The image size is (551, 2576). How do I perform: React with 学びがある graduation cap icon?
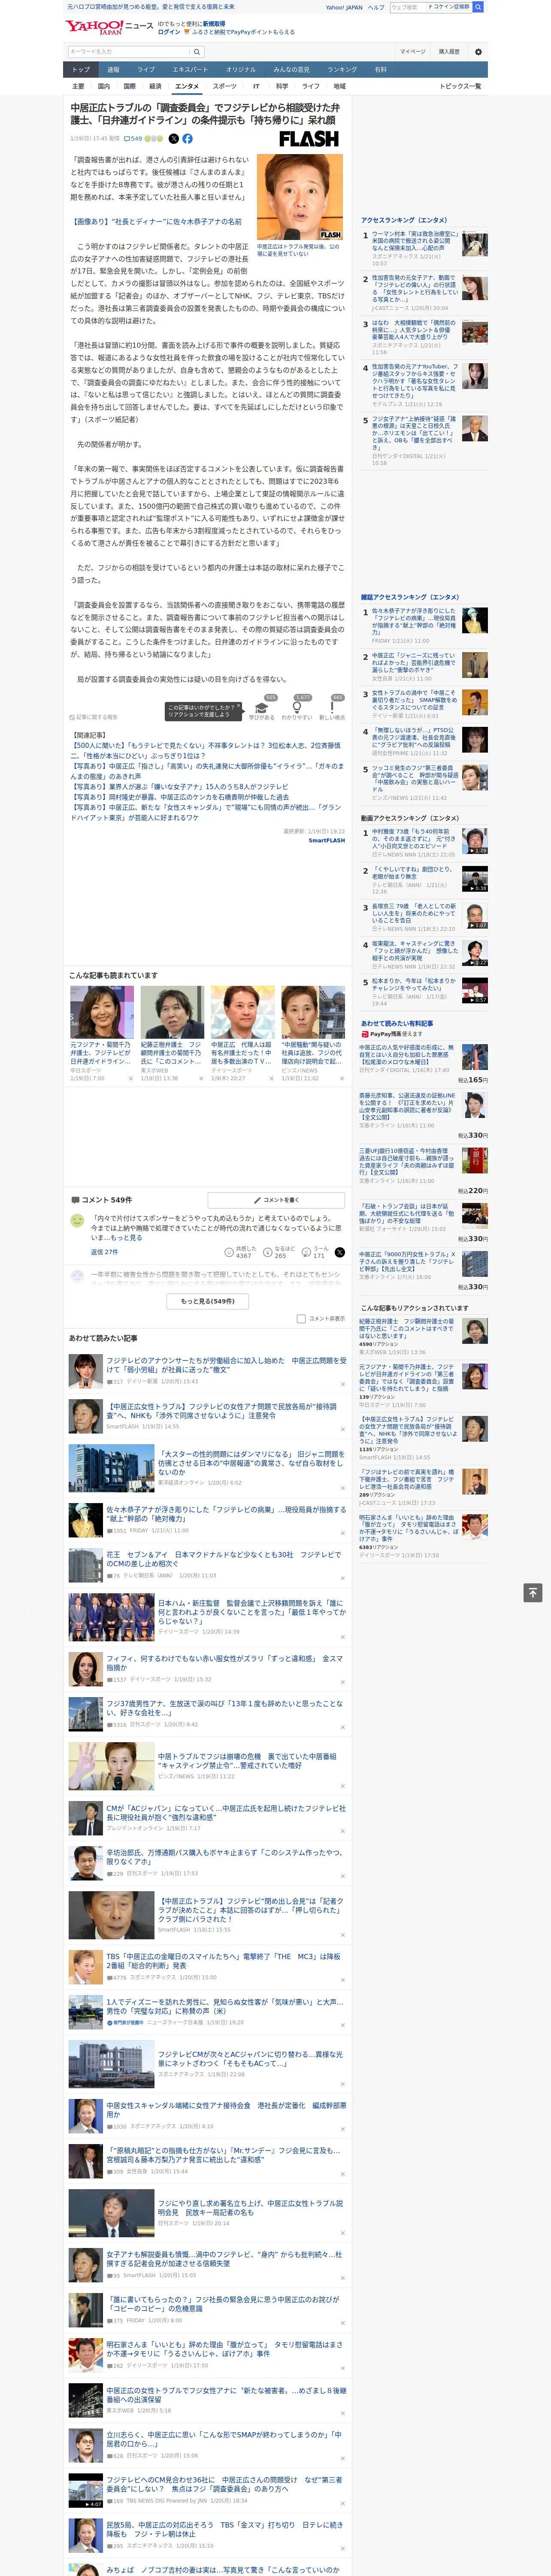point(262,708)
